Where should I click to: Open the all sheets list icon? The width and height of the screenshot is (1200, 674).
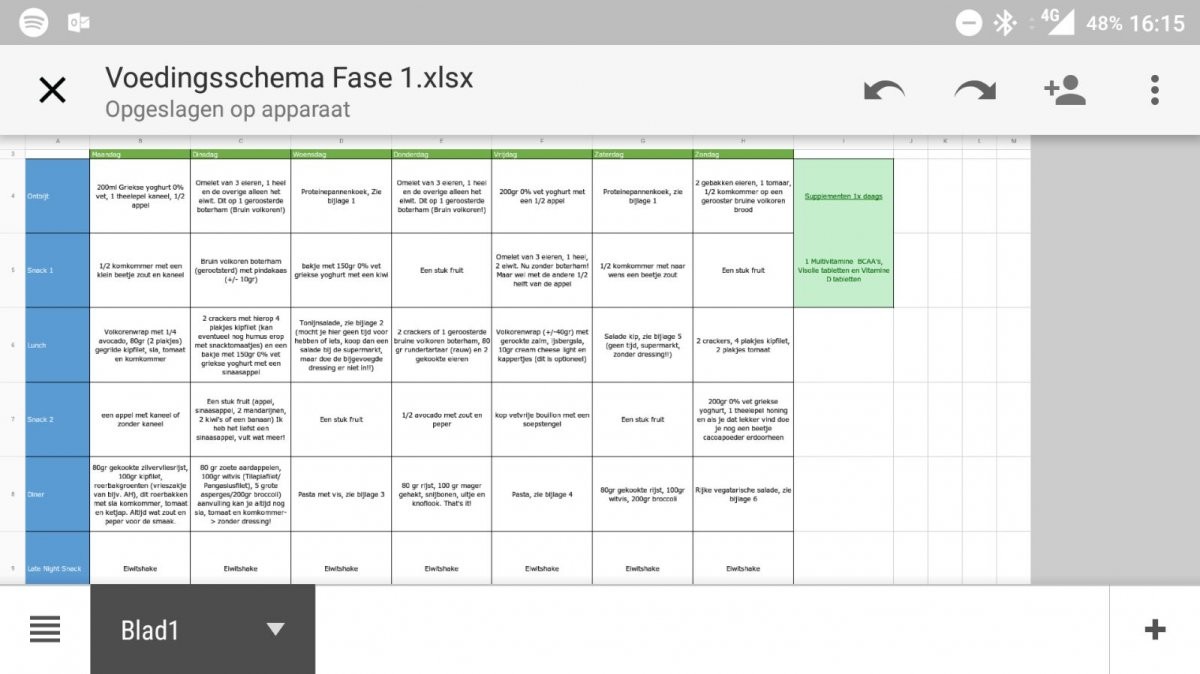point(45,629)
